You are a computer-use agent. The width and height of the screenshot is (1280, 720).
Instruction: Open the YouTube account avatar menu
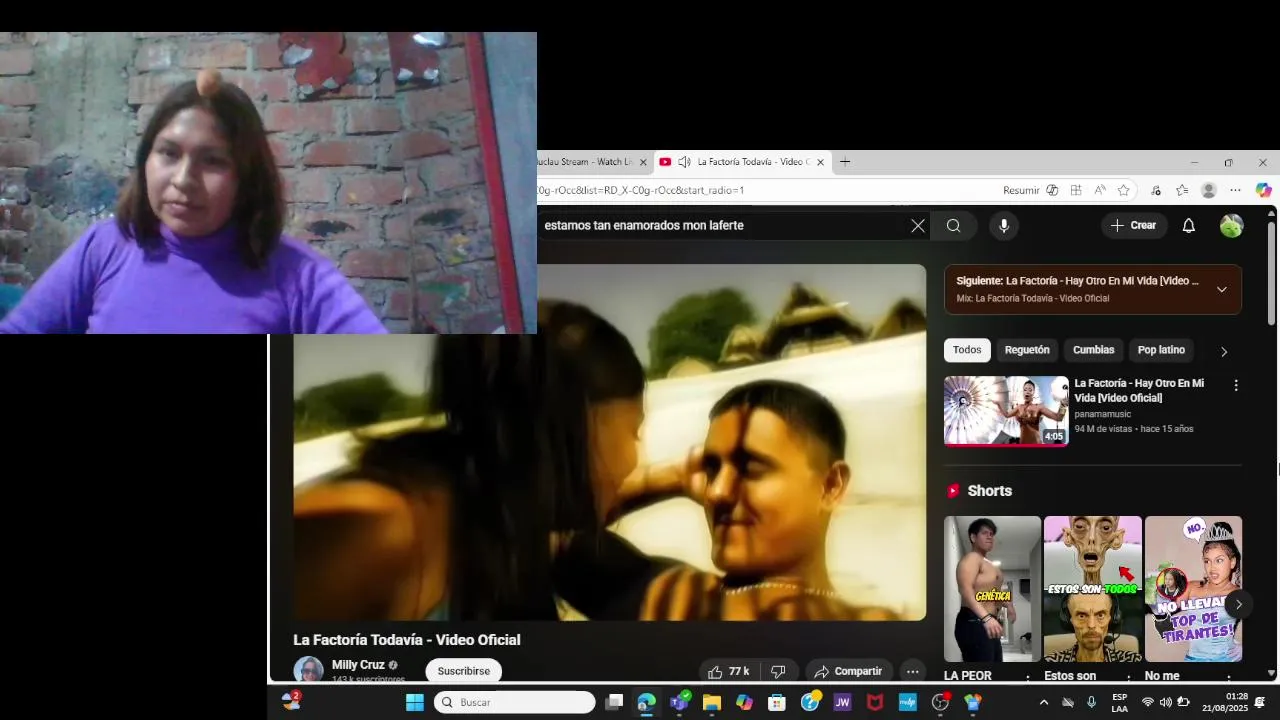click(x=1231, y=226)
